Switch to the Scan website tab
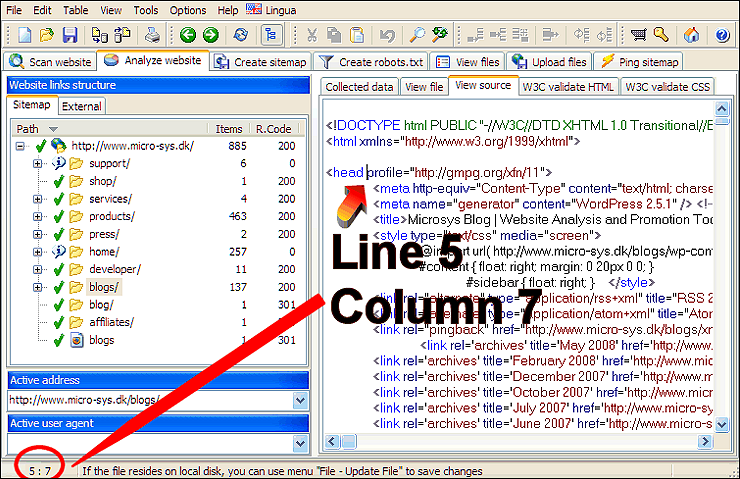This screenshot has width=740, height=479. pos(50,62)
